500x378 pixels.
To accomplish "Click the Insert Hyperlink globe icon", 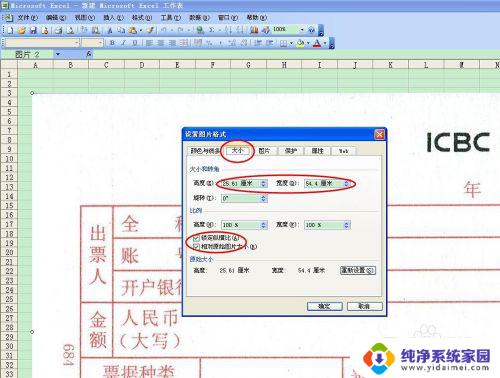I will pyautogui.click(x=200, y=30).
